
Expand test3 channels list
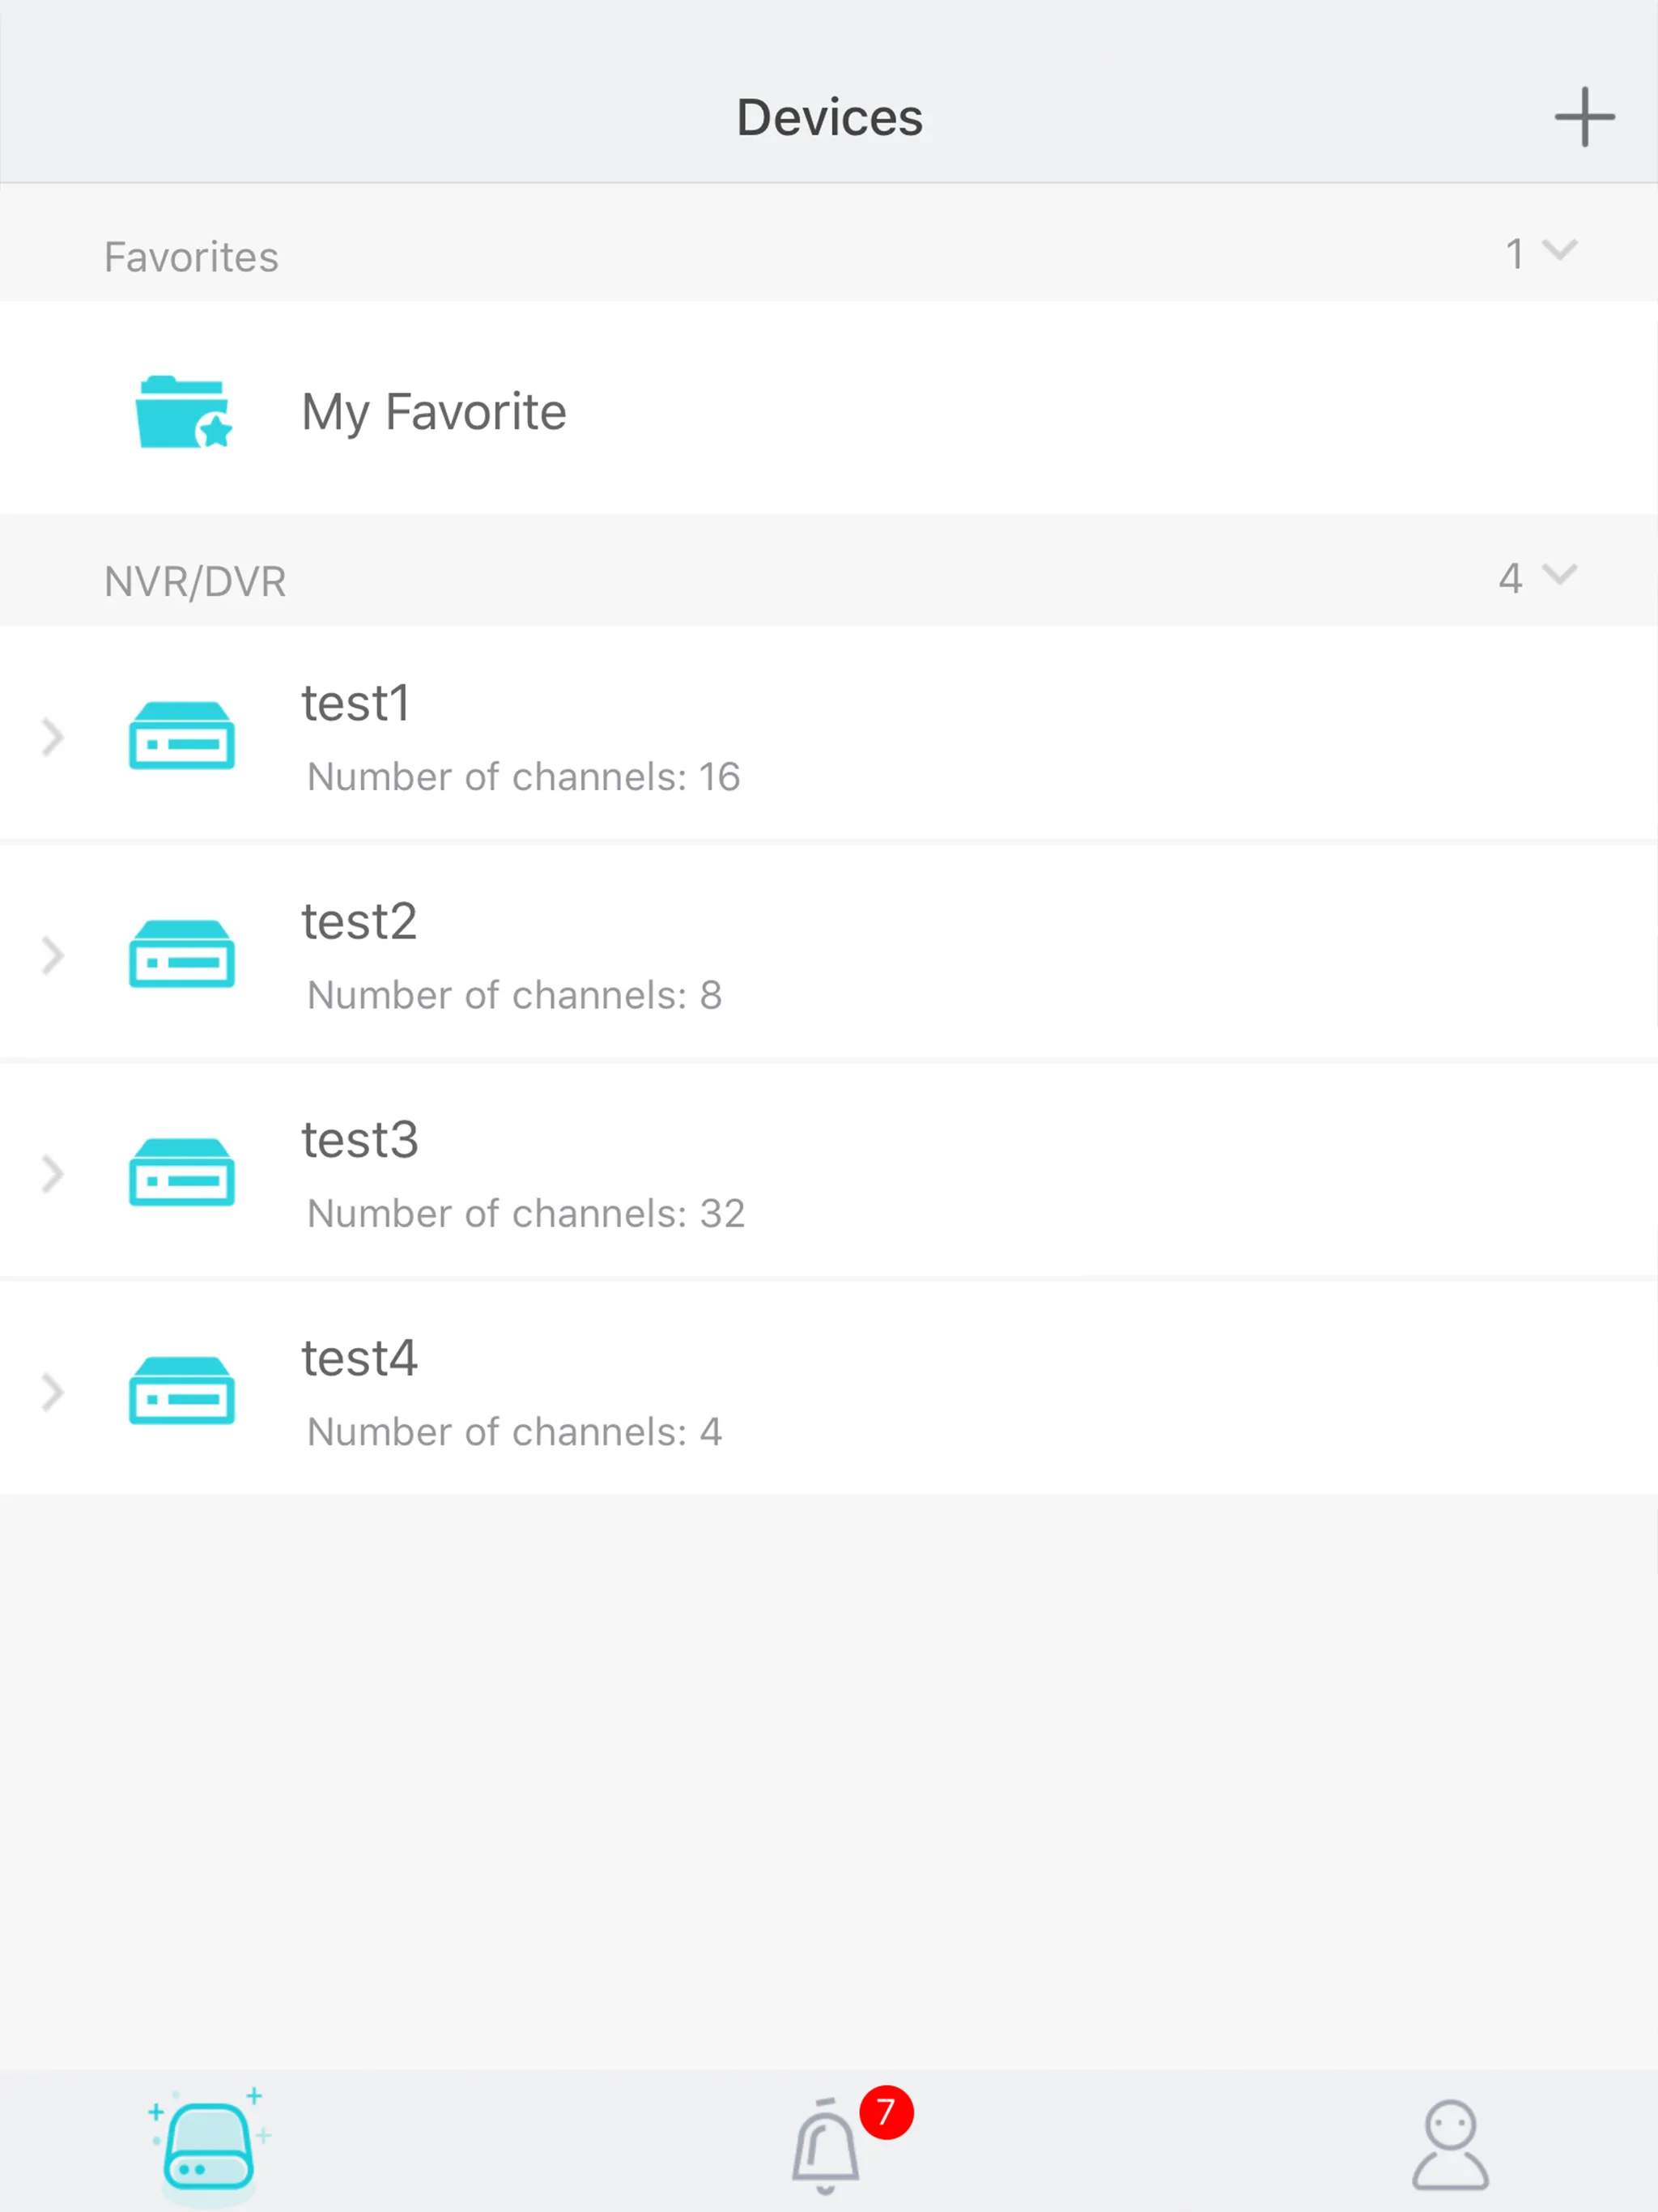53,1174
